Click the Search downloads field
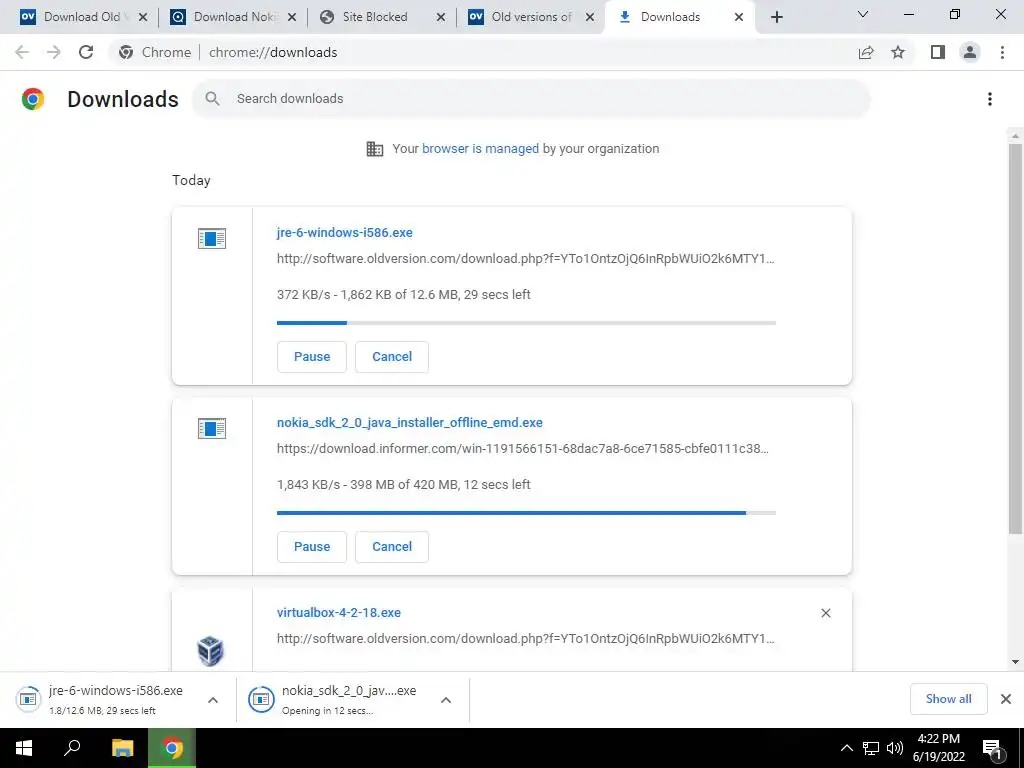This screenshot has width=1024, height=768. 531,99
